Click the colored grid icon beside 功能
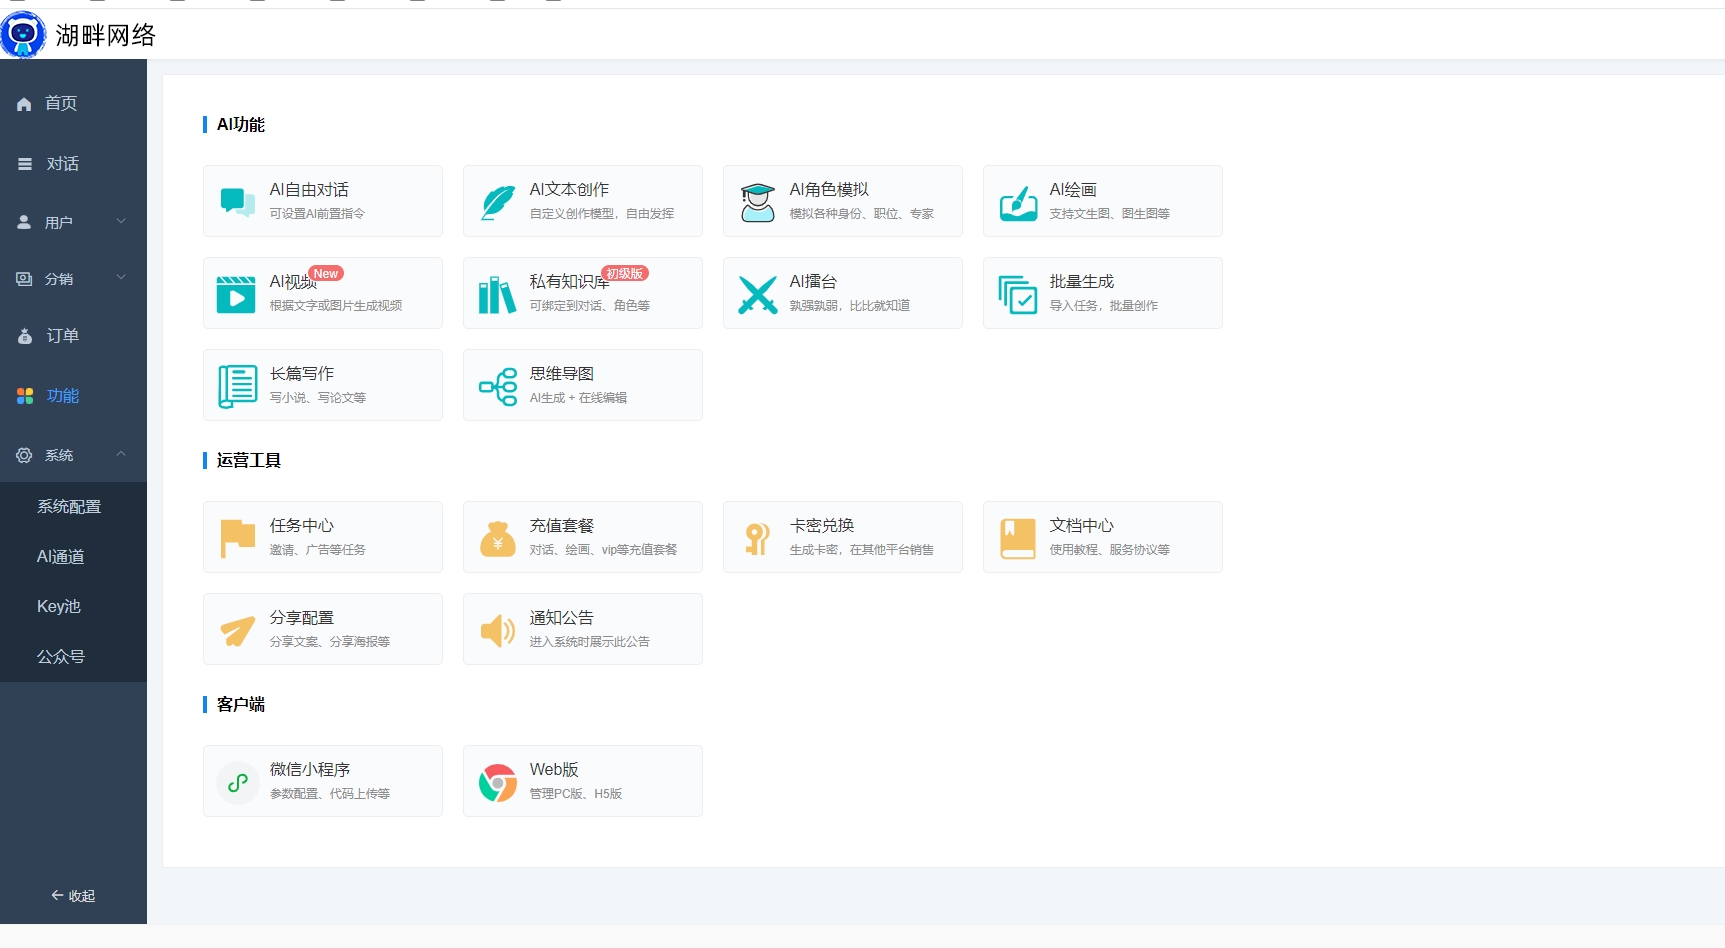 25,396
